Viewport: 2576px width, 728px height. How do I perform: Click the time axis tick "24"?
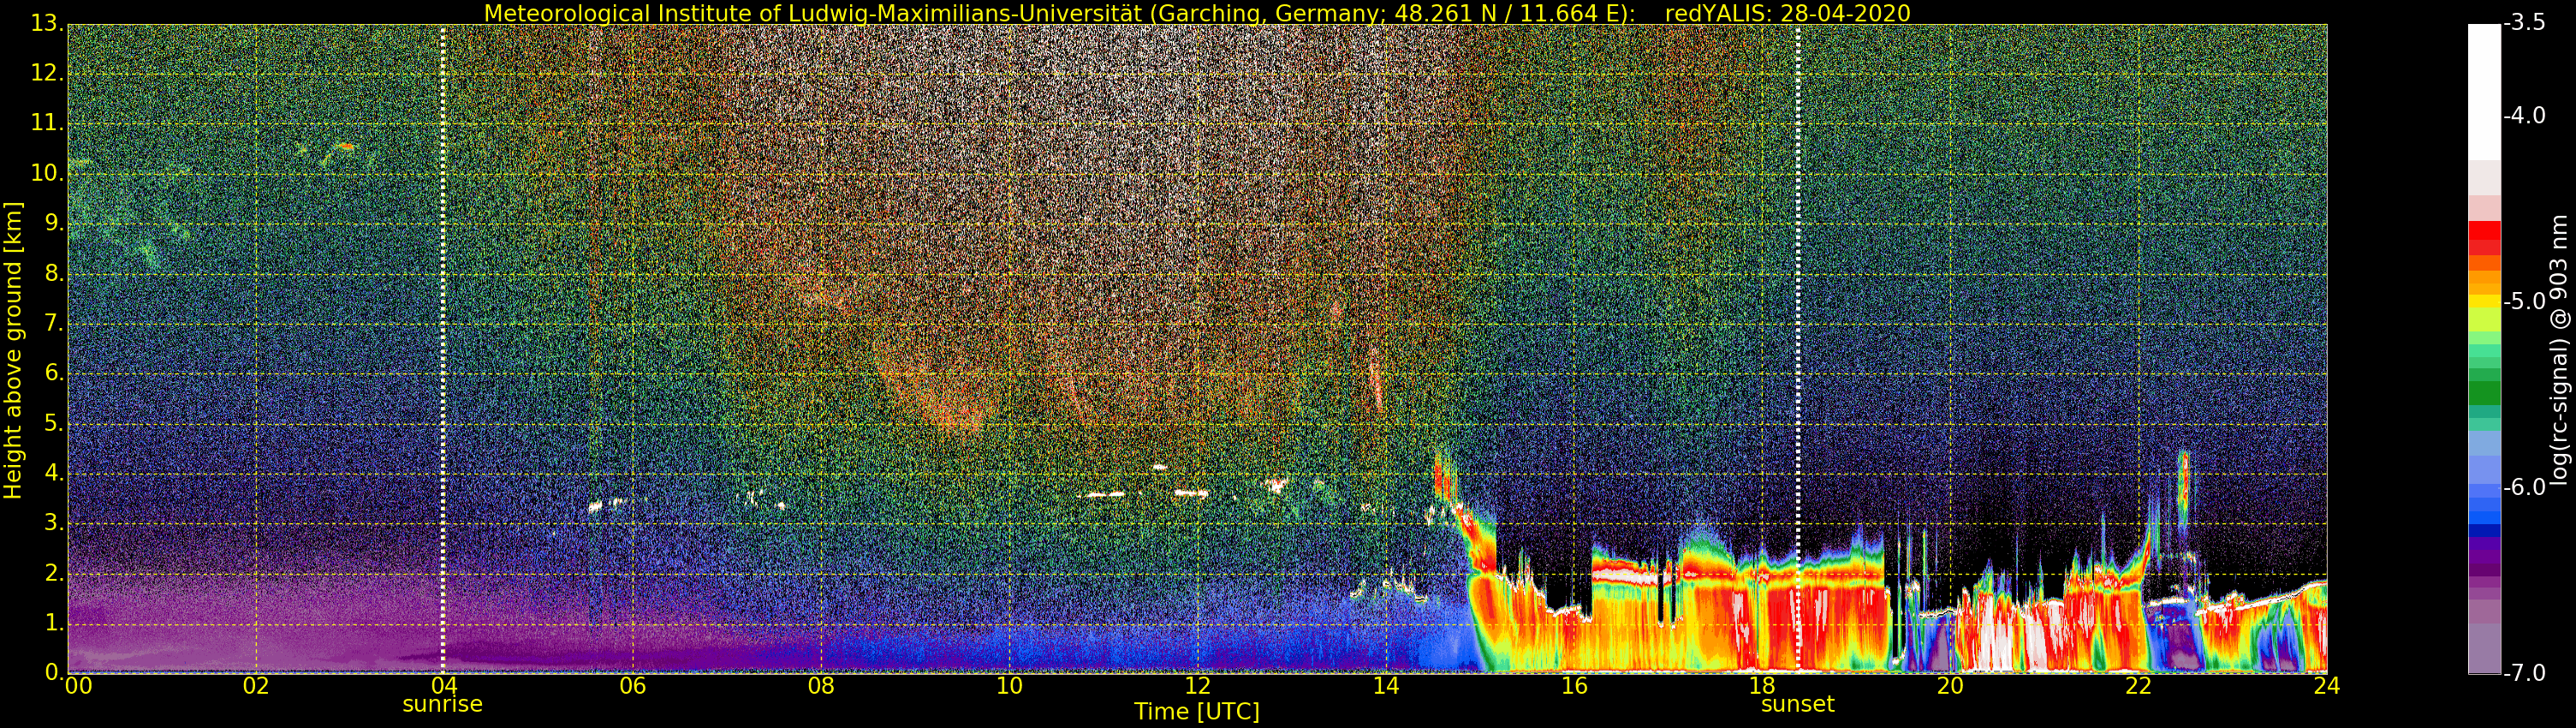pyautogui.click(x=2327, y=686)
